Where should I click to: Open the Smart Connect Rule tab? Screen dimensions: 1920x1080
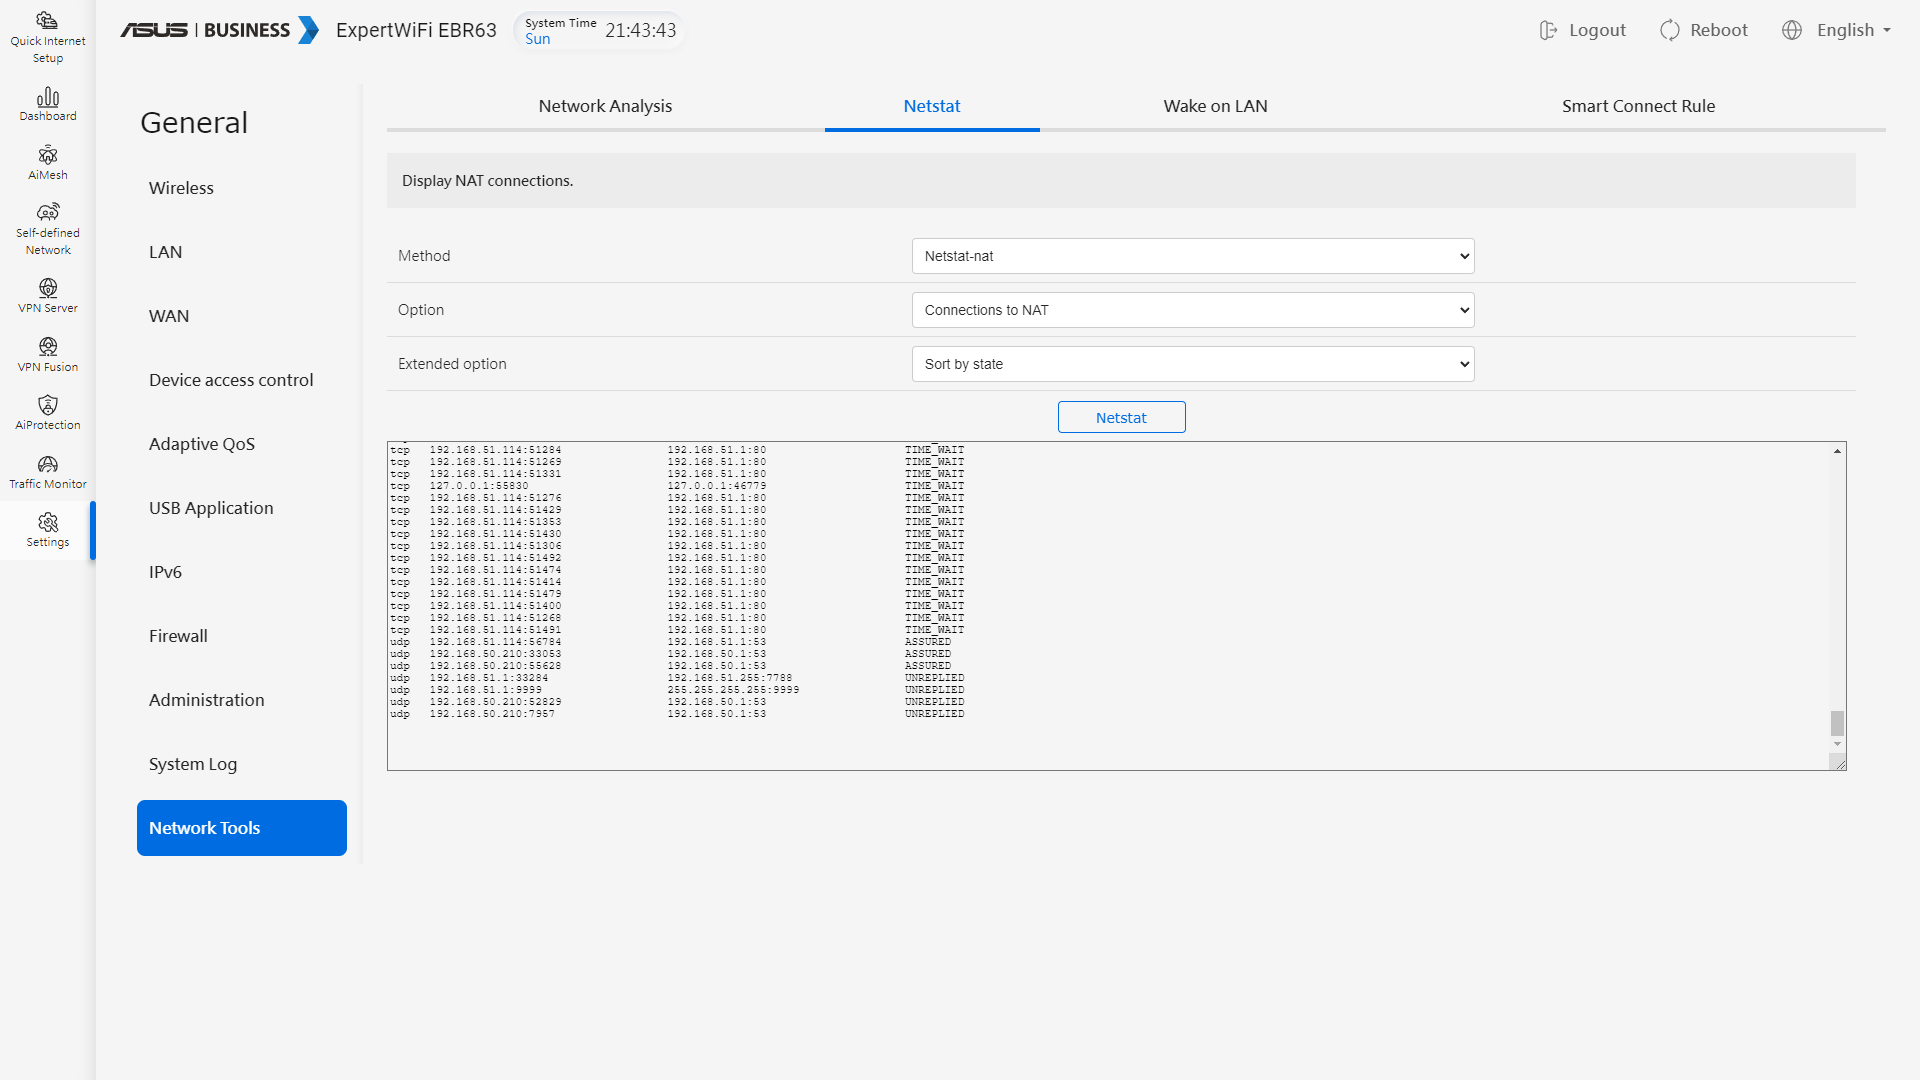pyautogui.click(x=1638, y=106)
